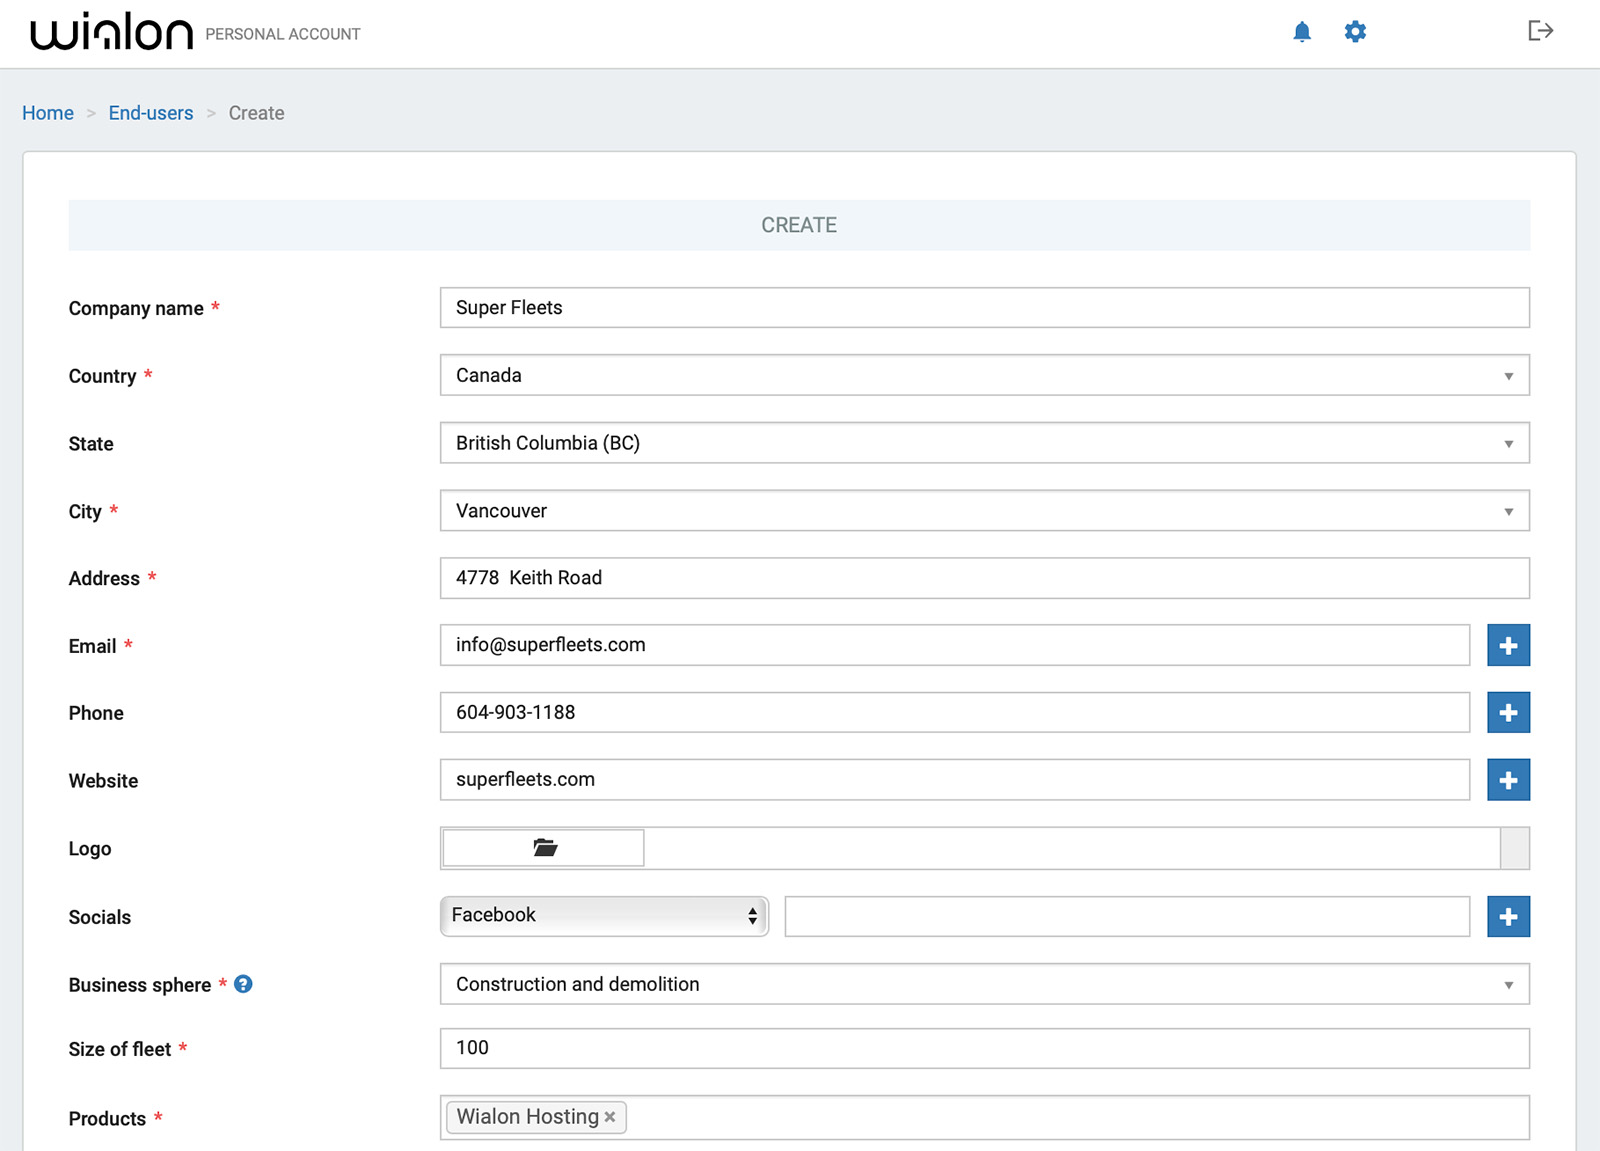Go back to End-users list

pos(150,113)
